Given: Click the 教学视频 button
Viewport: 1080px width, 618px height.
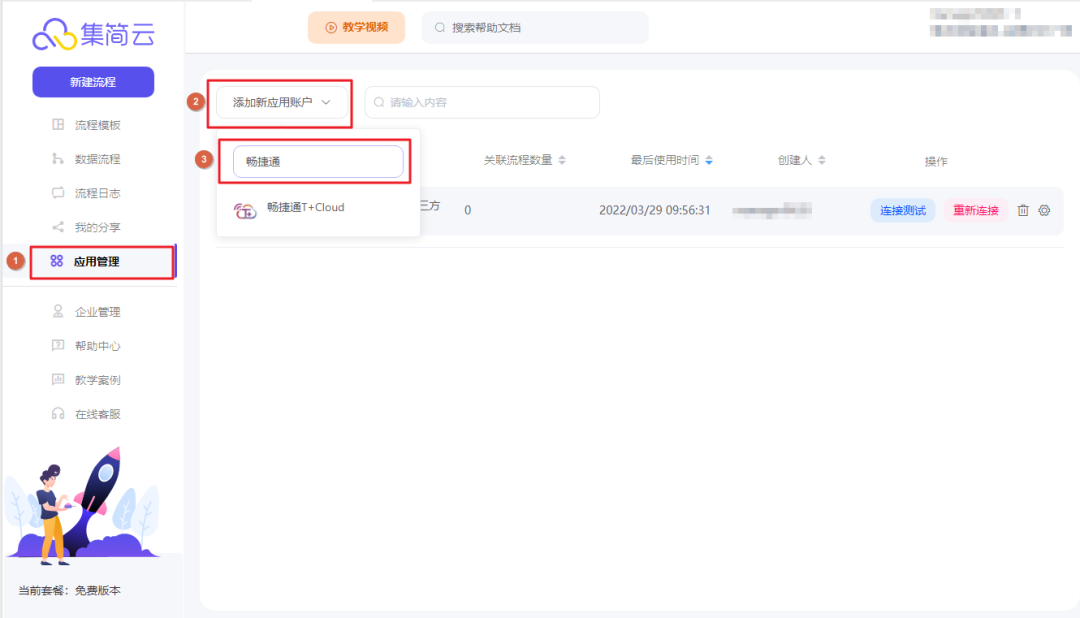Looking at the screenshot, I should (356, 28).
